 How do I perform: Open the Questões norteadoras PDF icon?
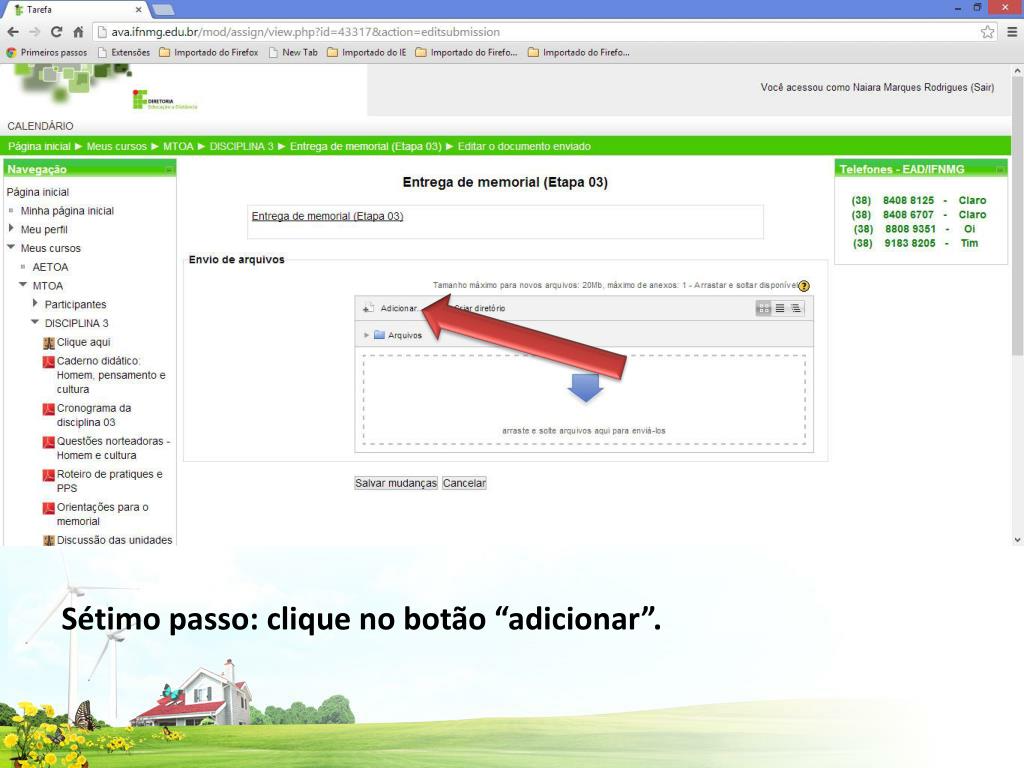[48, 442]
